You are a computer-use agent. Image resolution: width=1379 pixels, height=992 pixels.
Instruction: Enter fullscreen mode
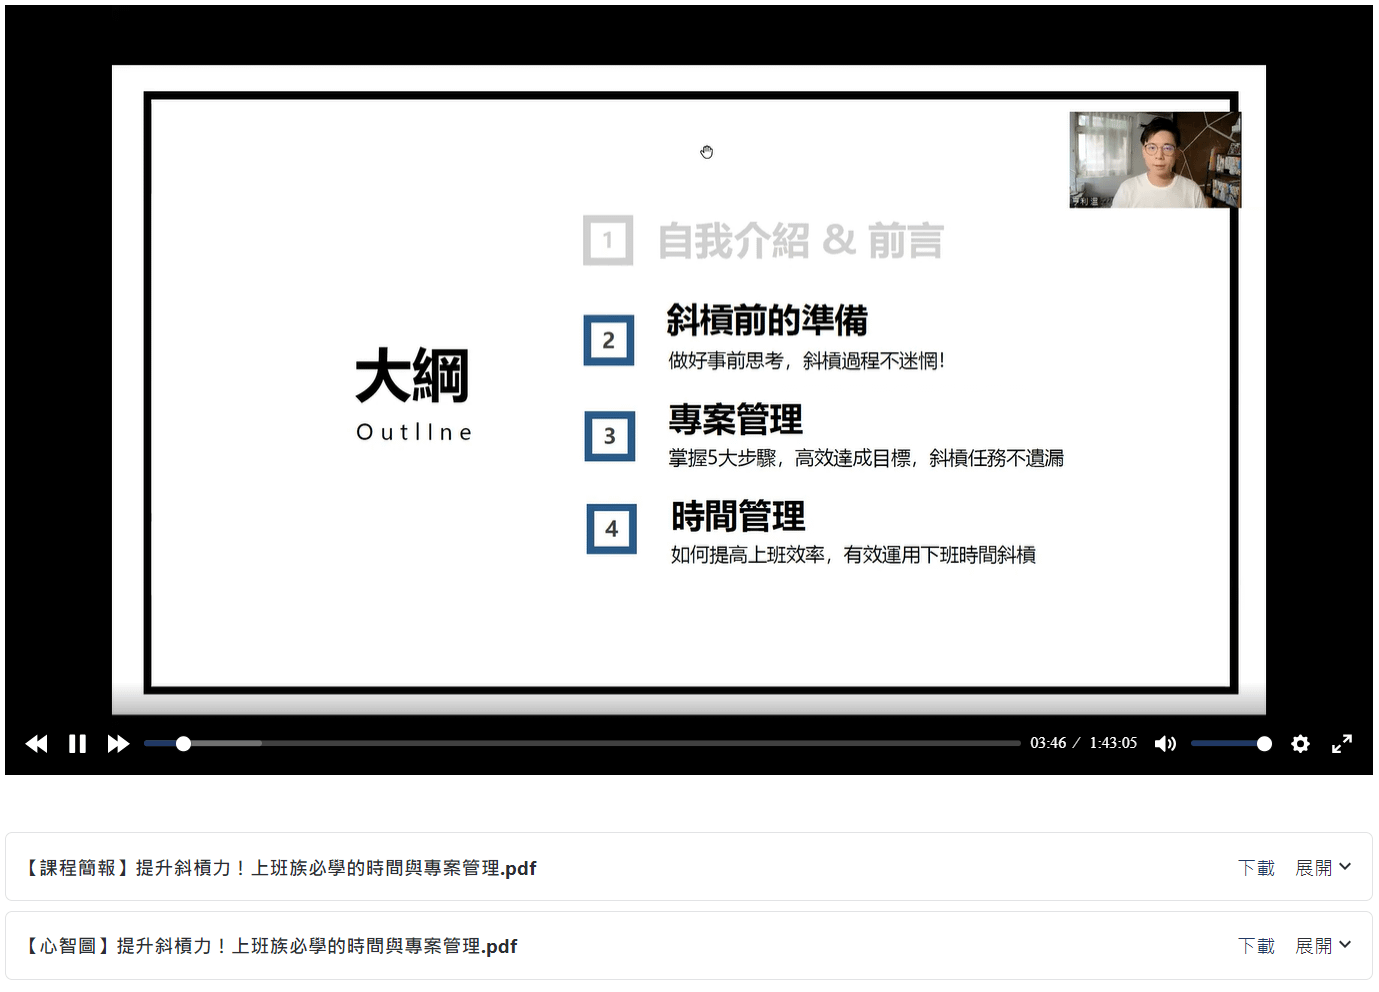point(1342,744)
